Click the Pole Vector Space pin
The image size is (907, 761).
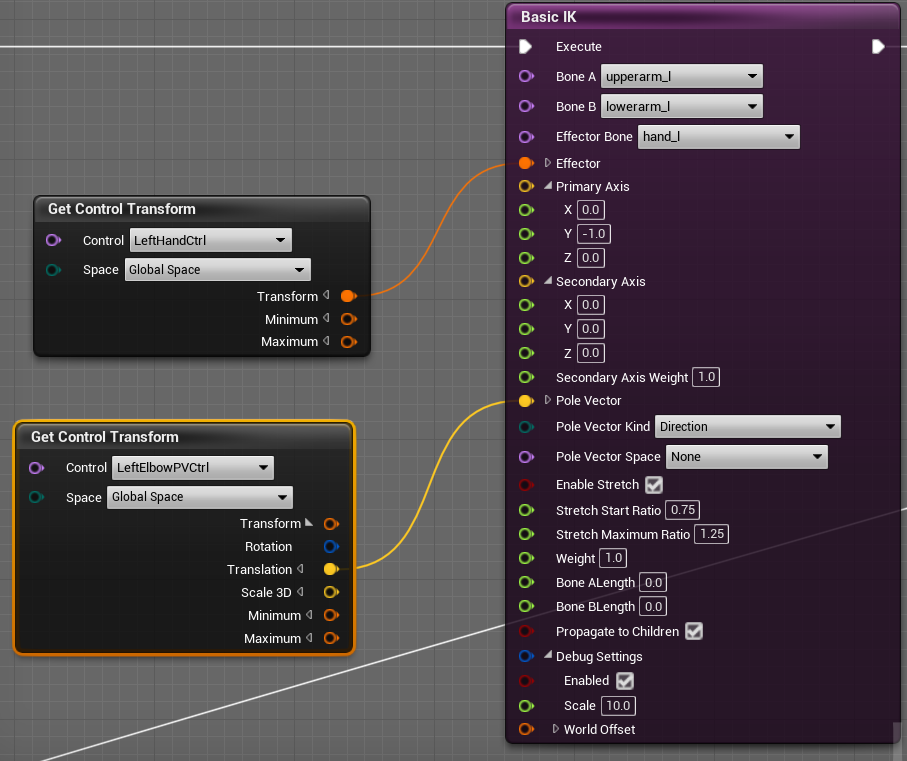pos(526,457)
